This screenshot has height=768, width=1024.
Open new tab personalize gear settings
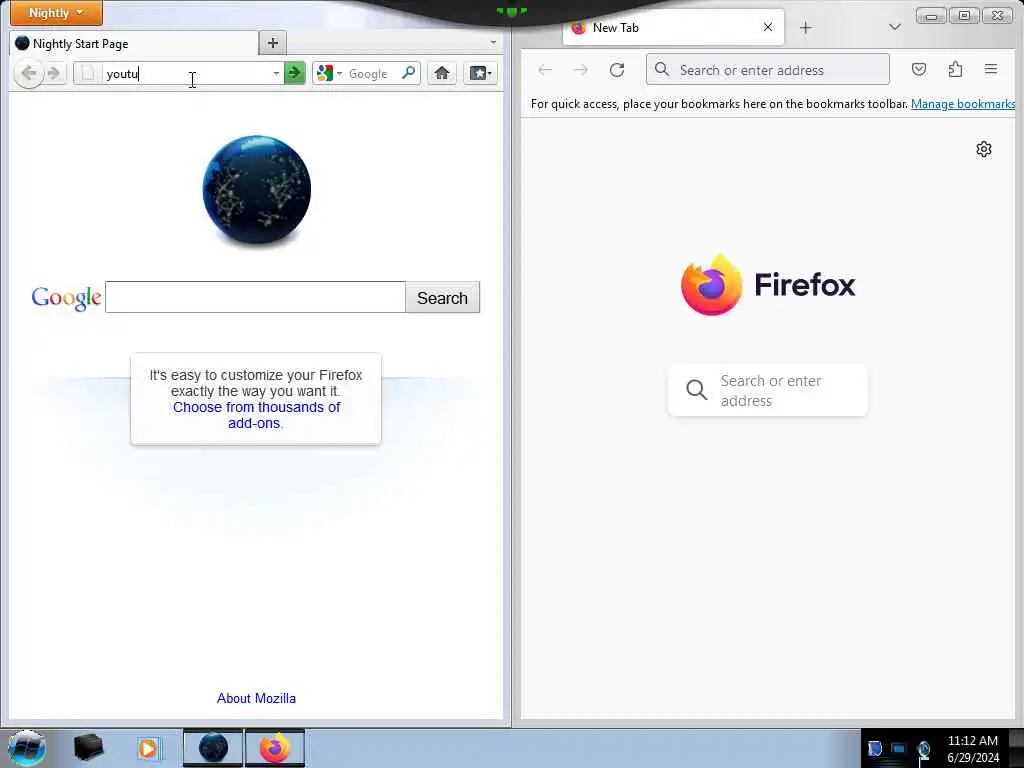[x=984, y=150]
